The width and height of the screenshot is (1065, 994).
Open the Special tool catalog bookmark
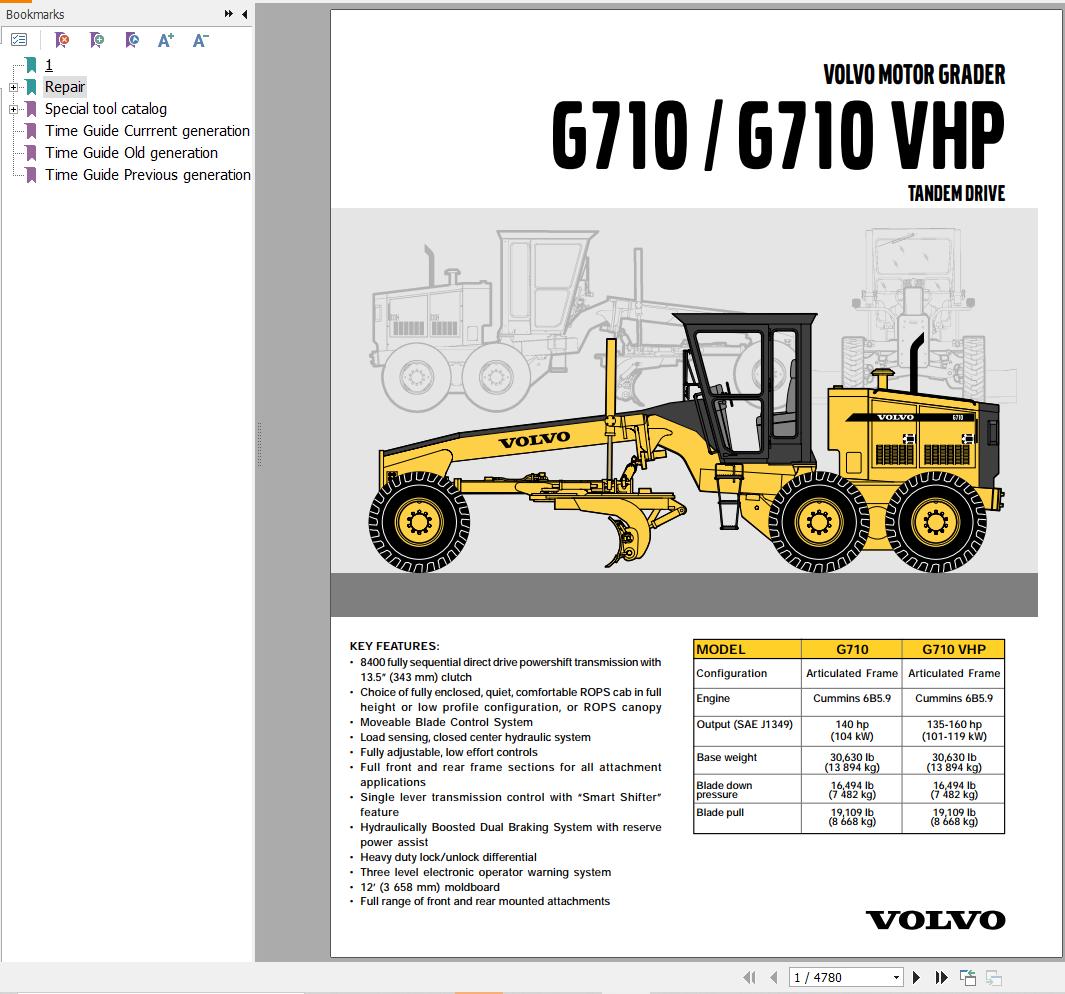(105, 109)
